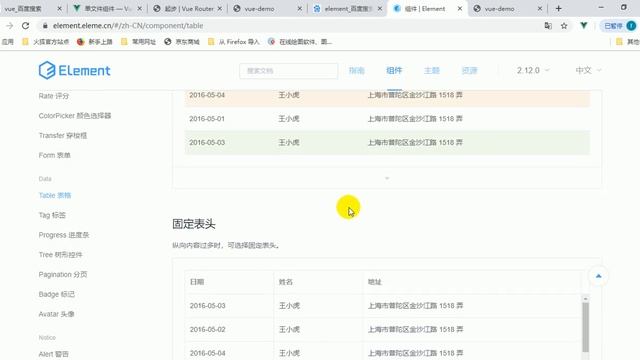This screenshot has width=640, height=360.
Task: Open Table 表格 in the sidebar
Action: (x=55, y=196)
